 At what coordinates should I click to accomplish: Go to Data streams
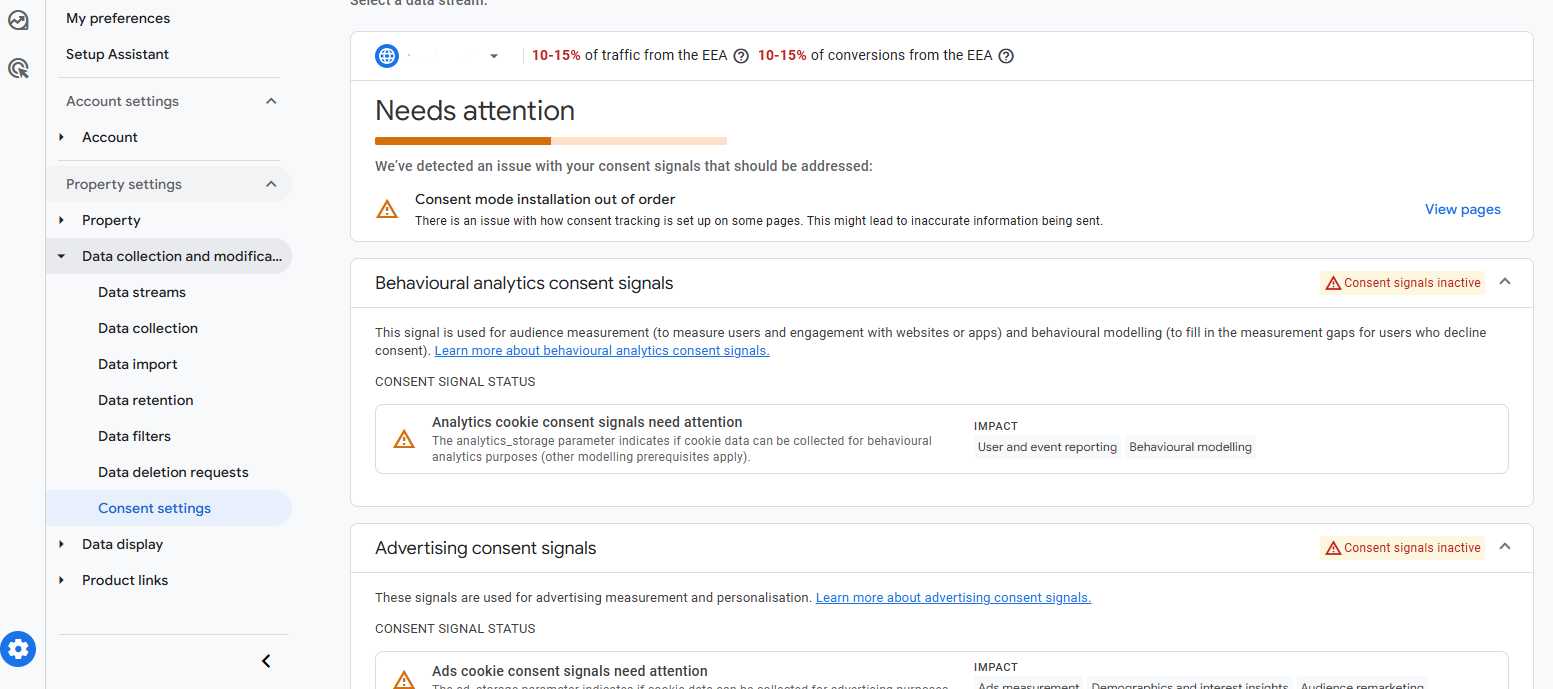pyautogui.click(x=142, y=292)
